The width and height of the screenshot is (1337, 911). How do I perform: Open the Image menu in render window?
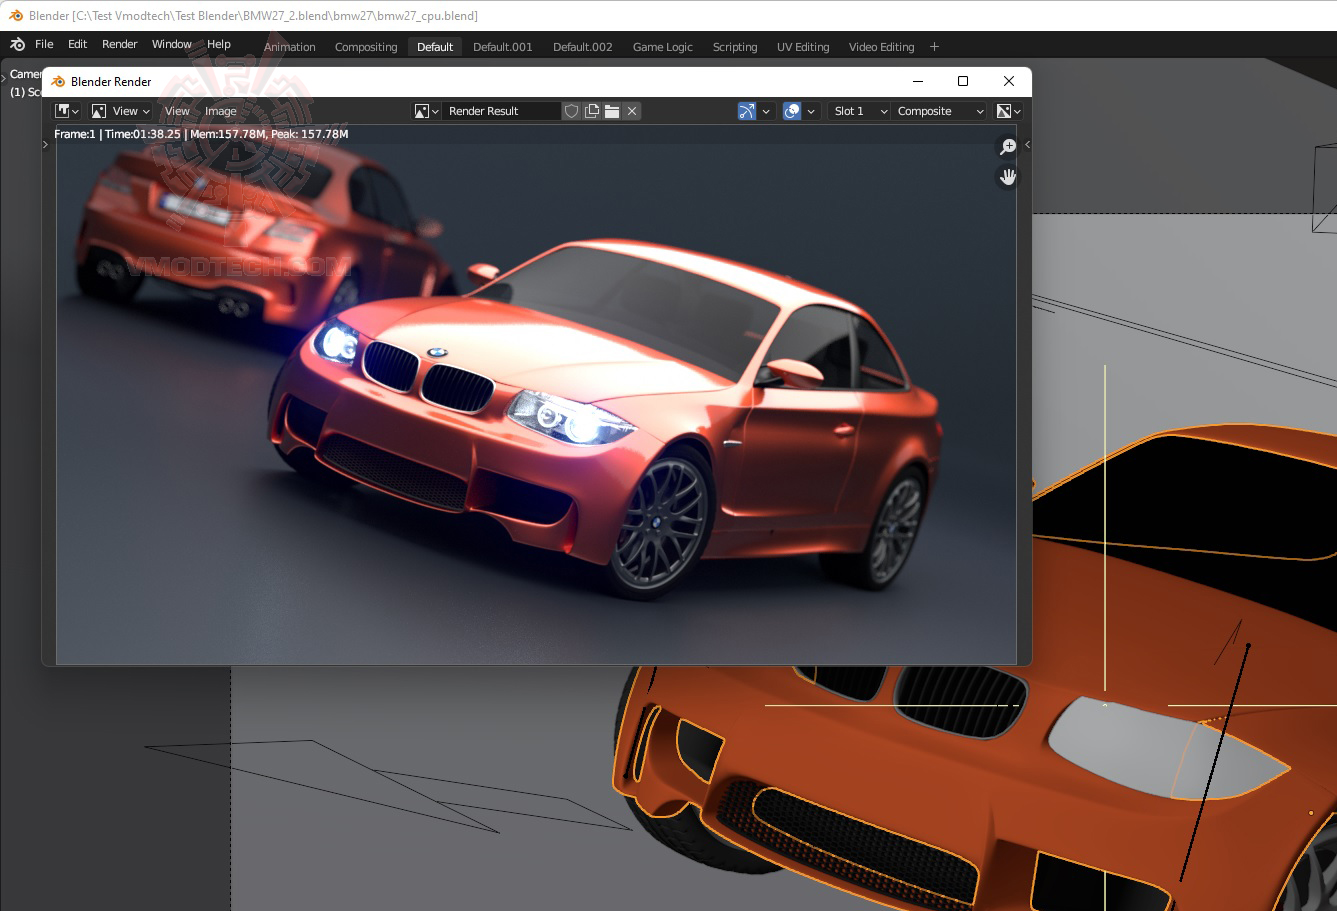pyautogui.click(x=220, y=111)
